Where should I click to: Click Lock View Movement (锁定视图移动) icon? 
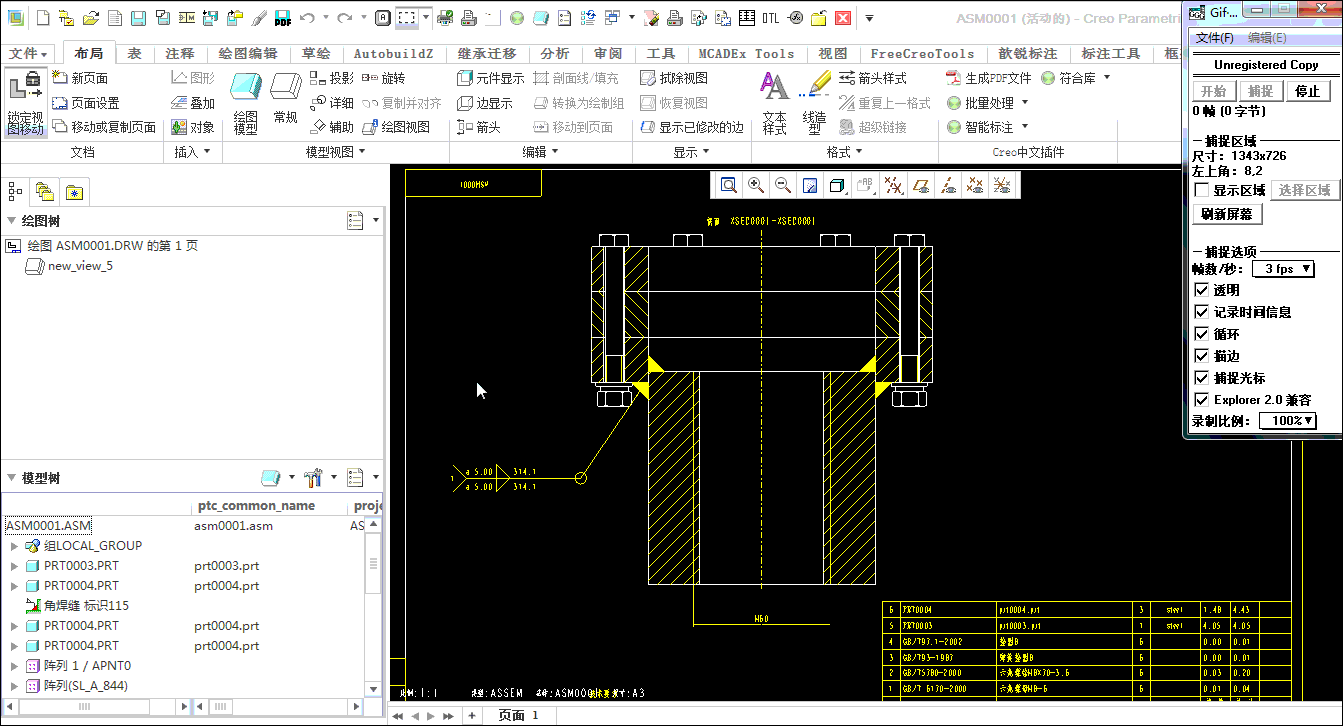[x=26, y=103]
